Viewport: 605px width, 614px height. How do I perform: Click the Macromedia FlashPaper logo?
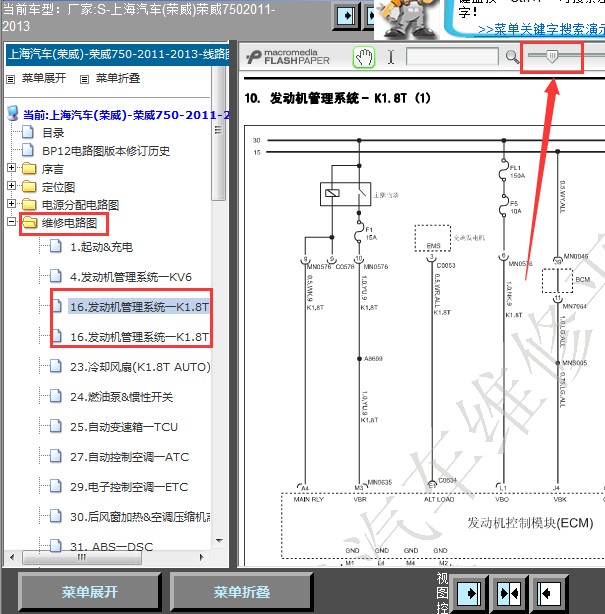point(288,57)
